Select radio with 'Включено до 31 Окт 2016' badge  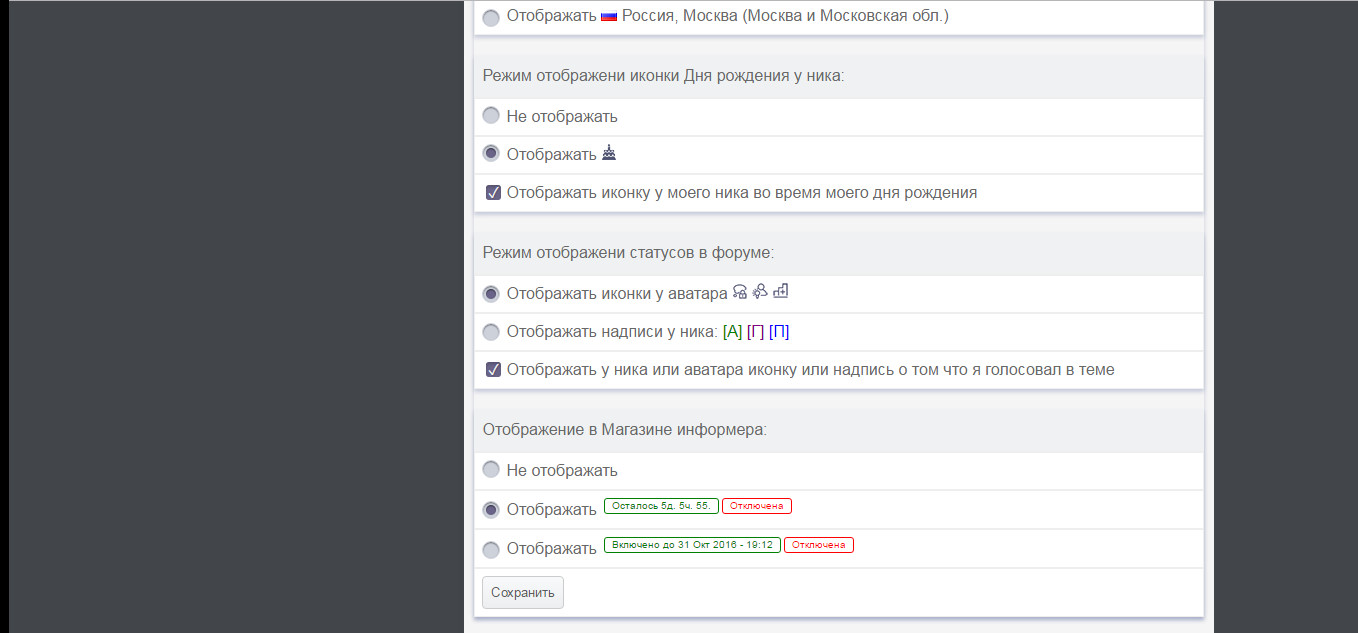tap(491, 549)
